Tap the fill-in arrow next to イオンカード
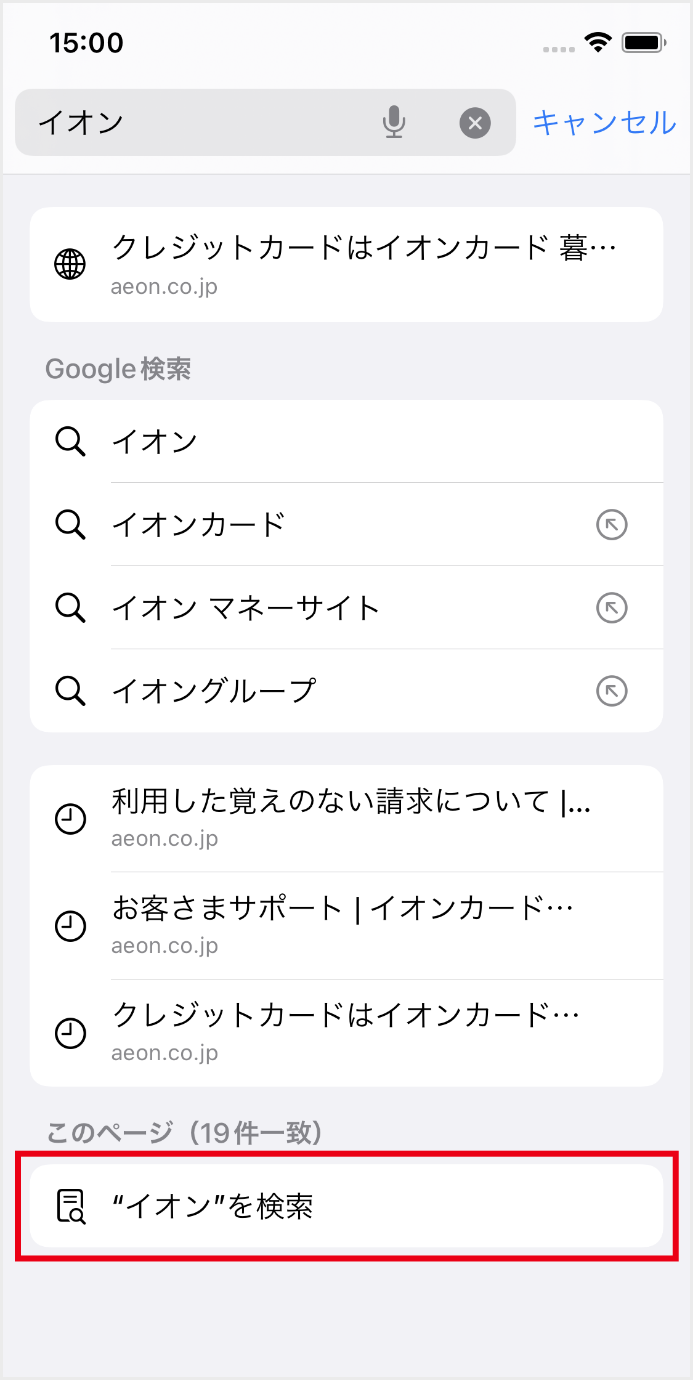 (611, 524)
